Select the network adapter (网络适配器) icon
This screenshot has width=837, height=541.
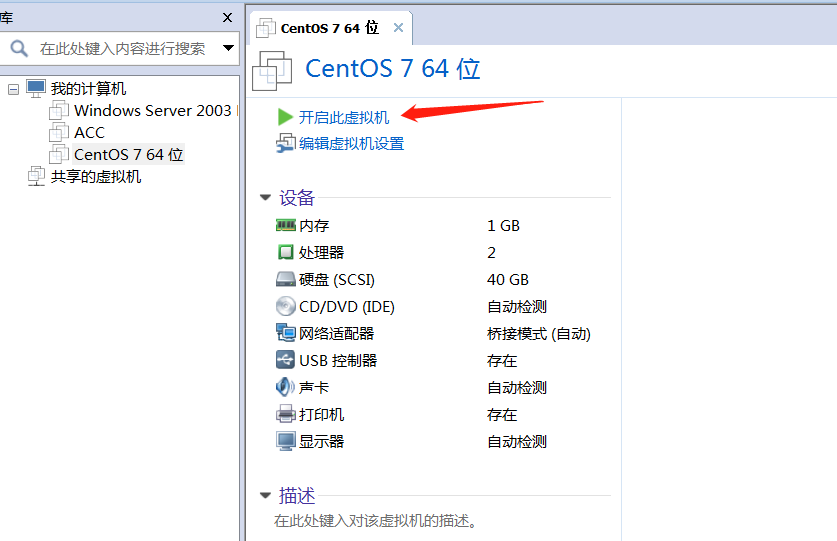(x=286, y=333)
